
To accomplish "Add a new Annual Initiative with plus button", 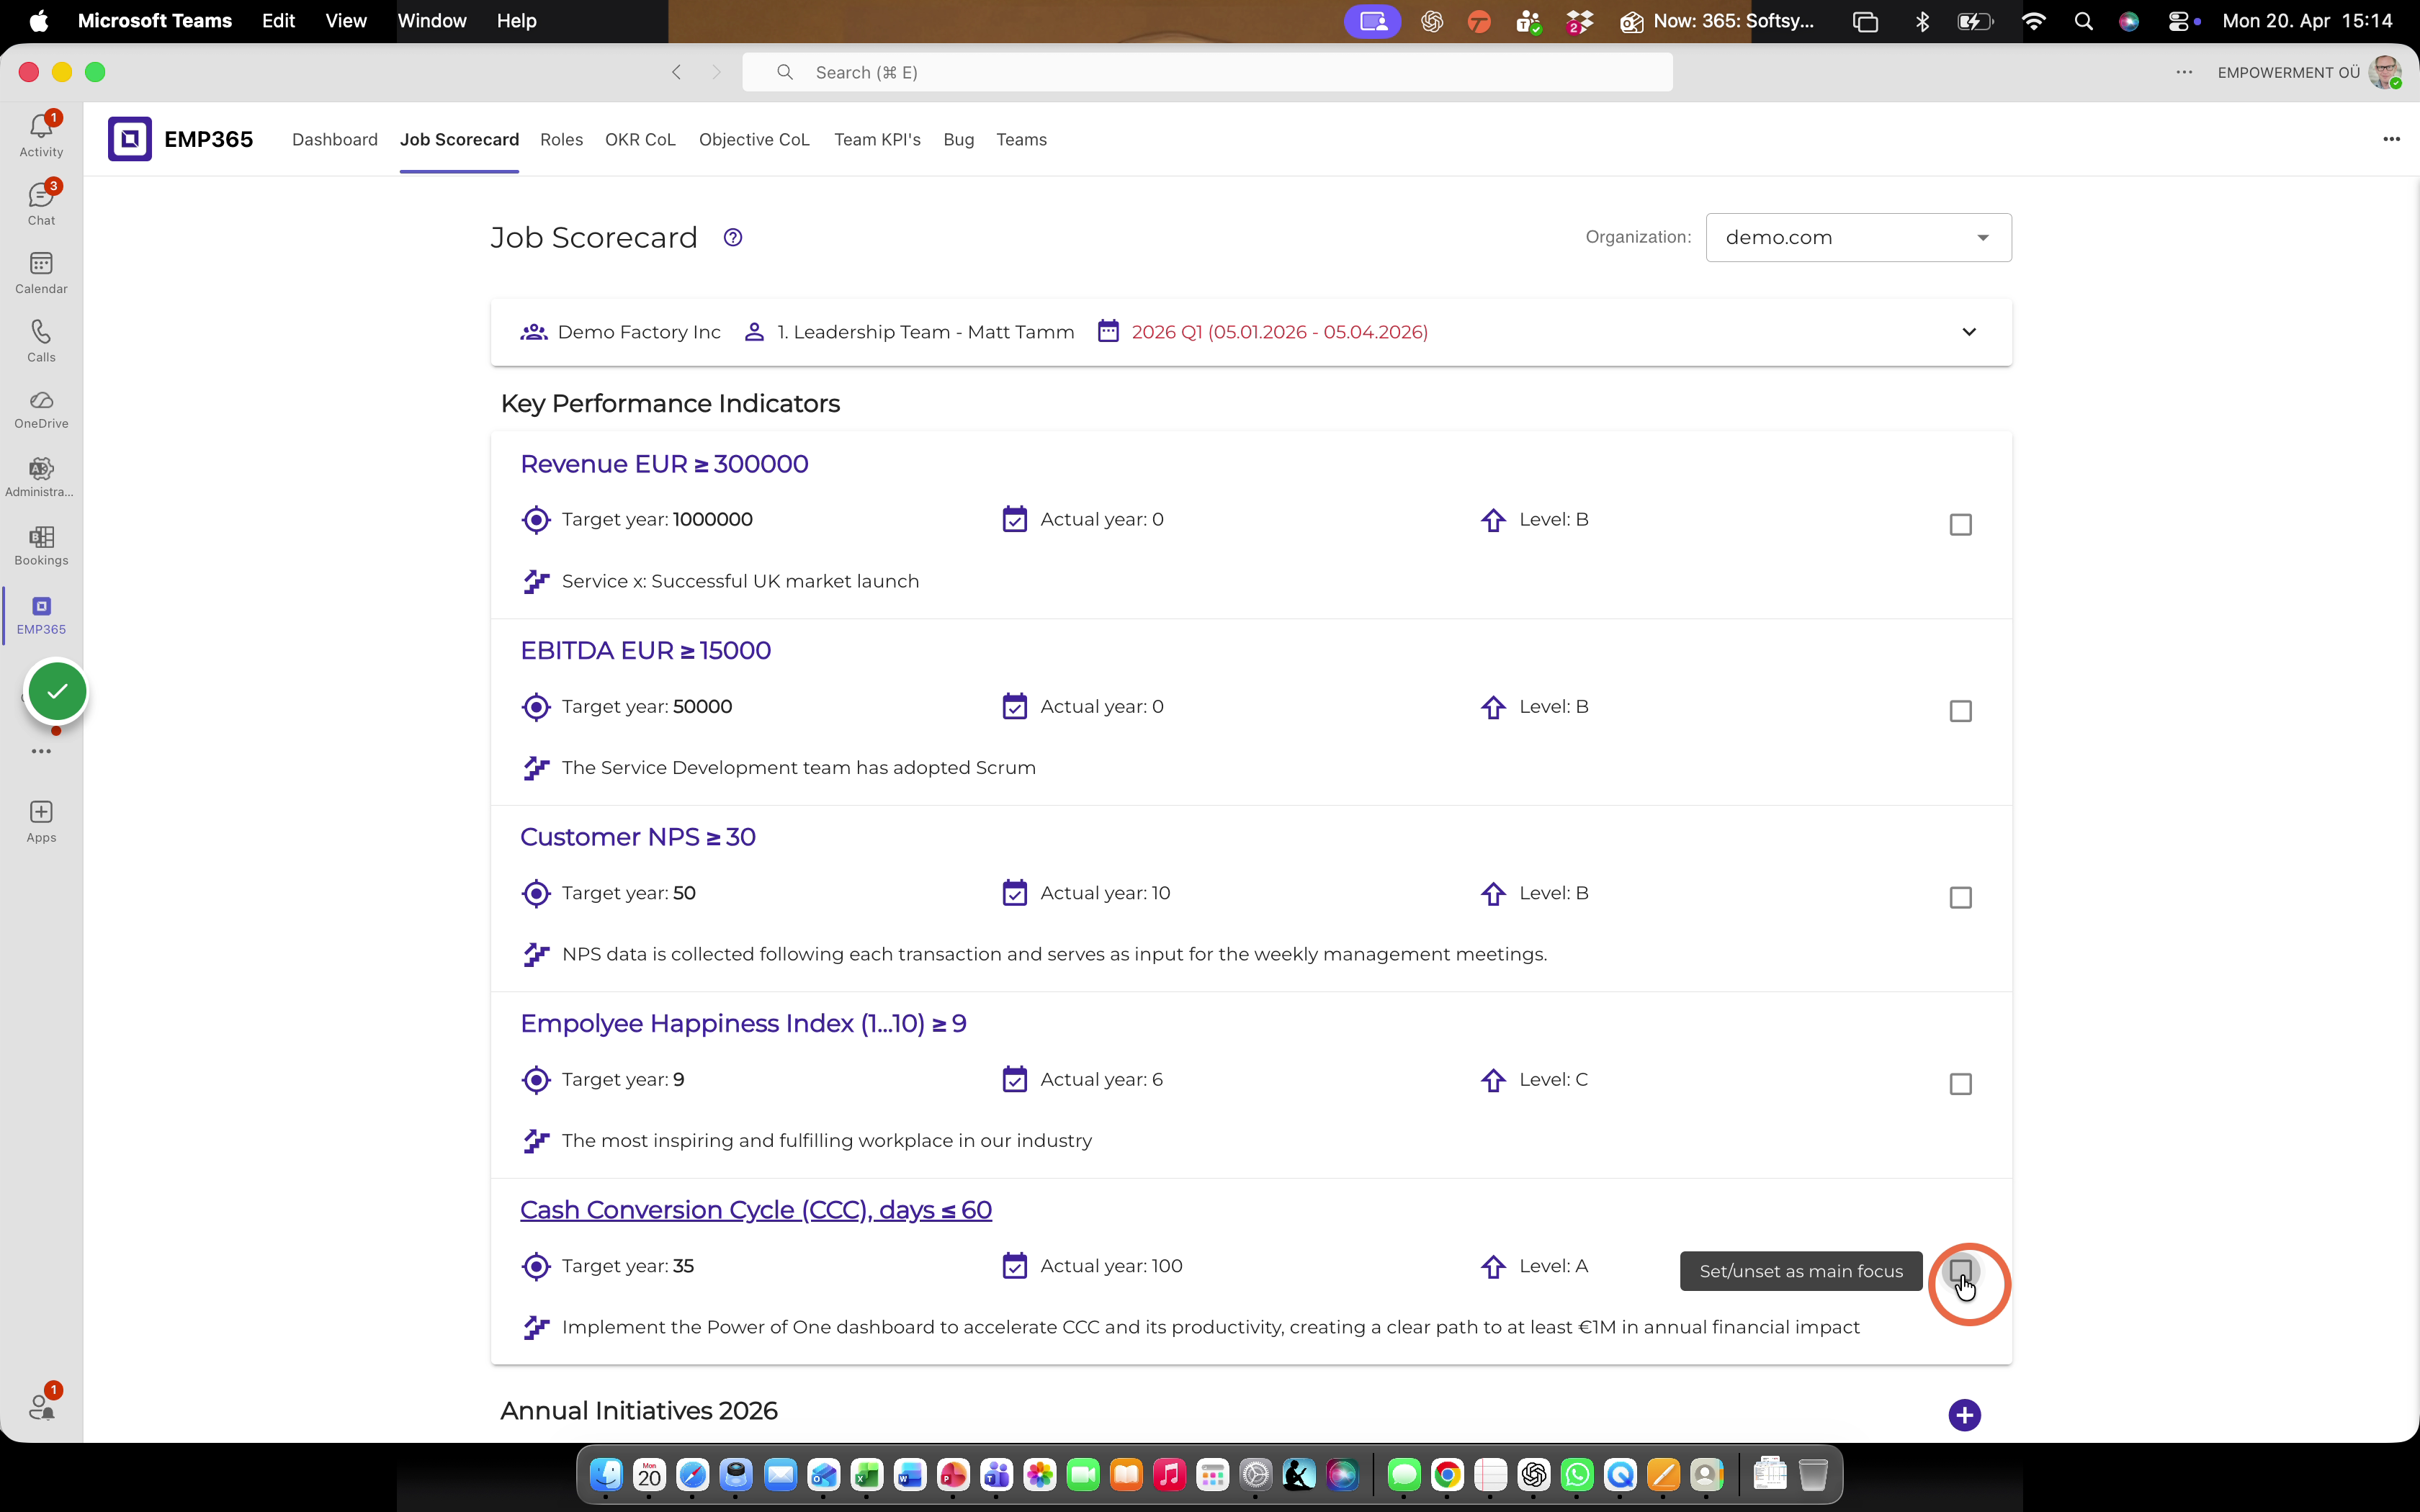I will pos(1964,1414).
